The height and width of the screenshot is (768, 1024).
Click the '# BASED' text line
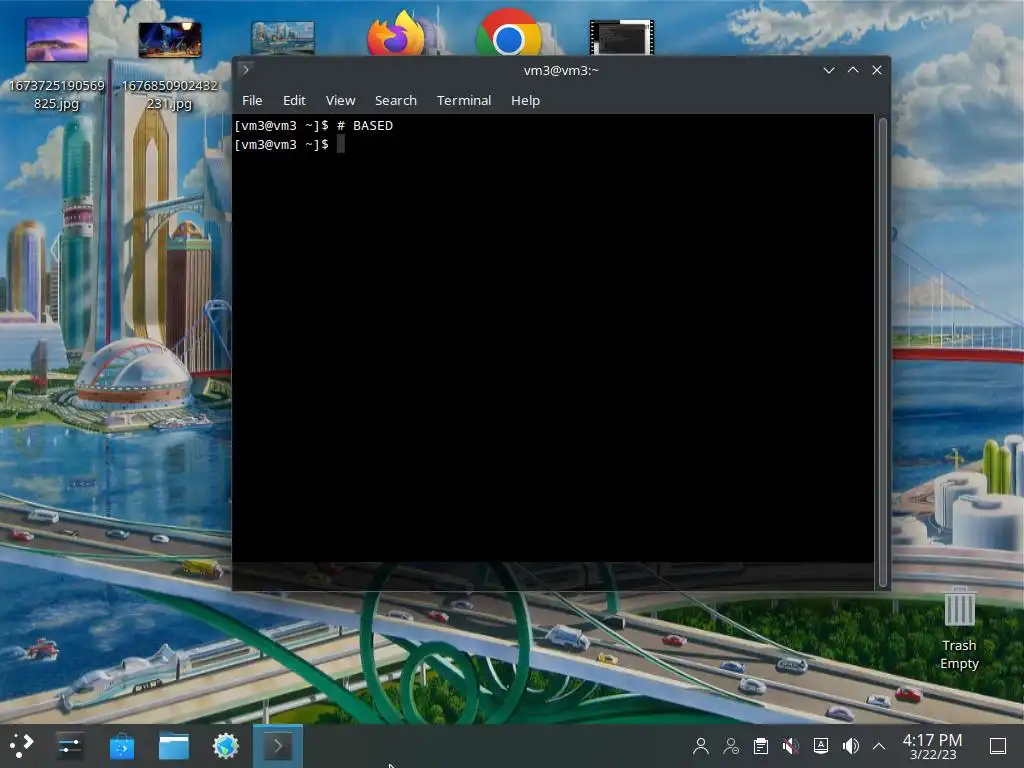tap(365, 125)
